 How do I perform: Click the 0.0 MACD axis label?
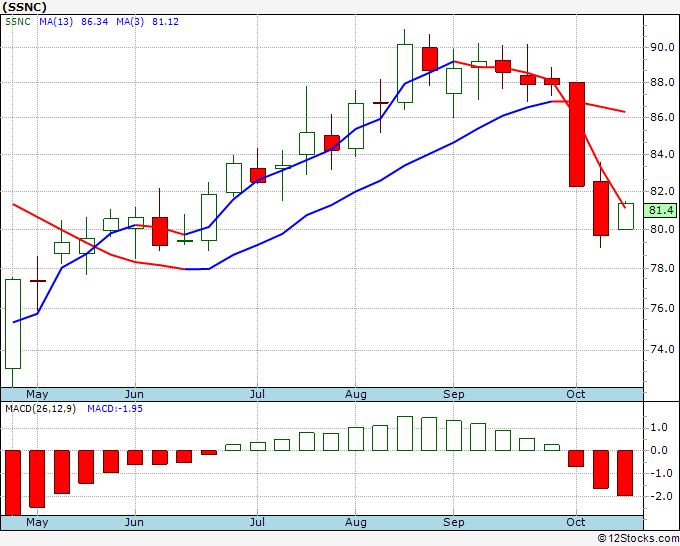click(659, 451)
